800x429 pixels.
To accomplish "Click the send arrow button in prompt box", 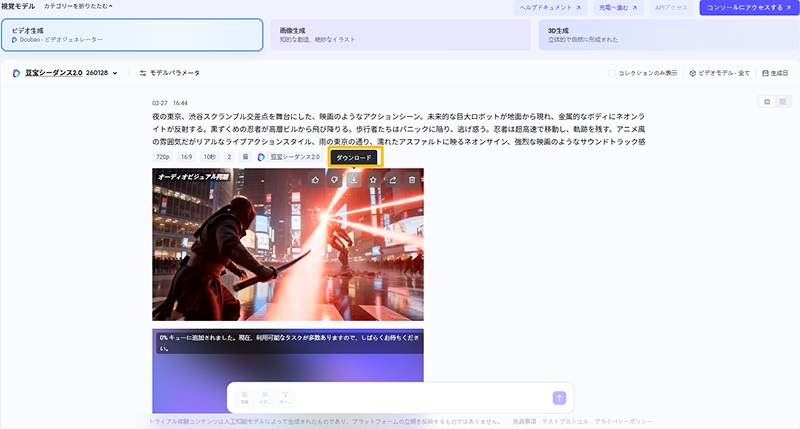I will pos(559,398).
